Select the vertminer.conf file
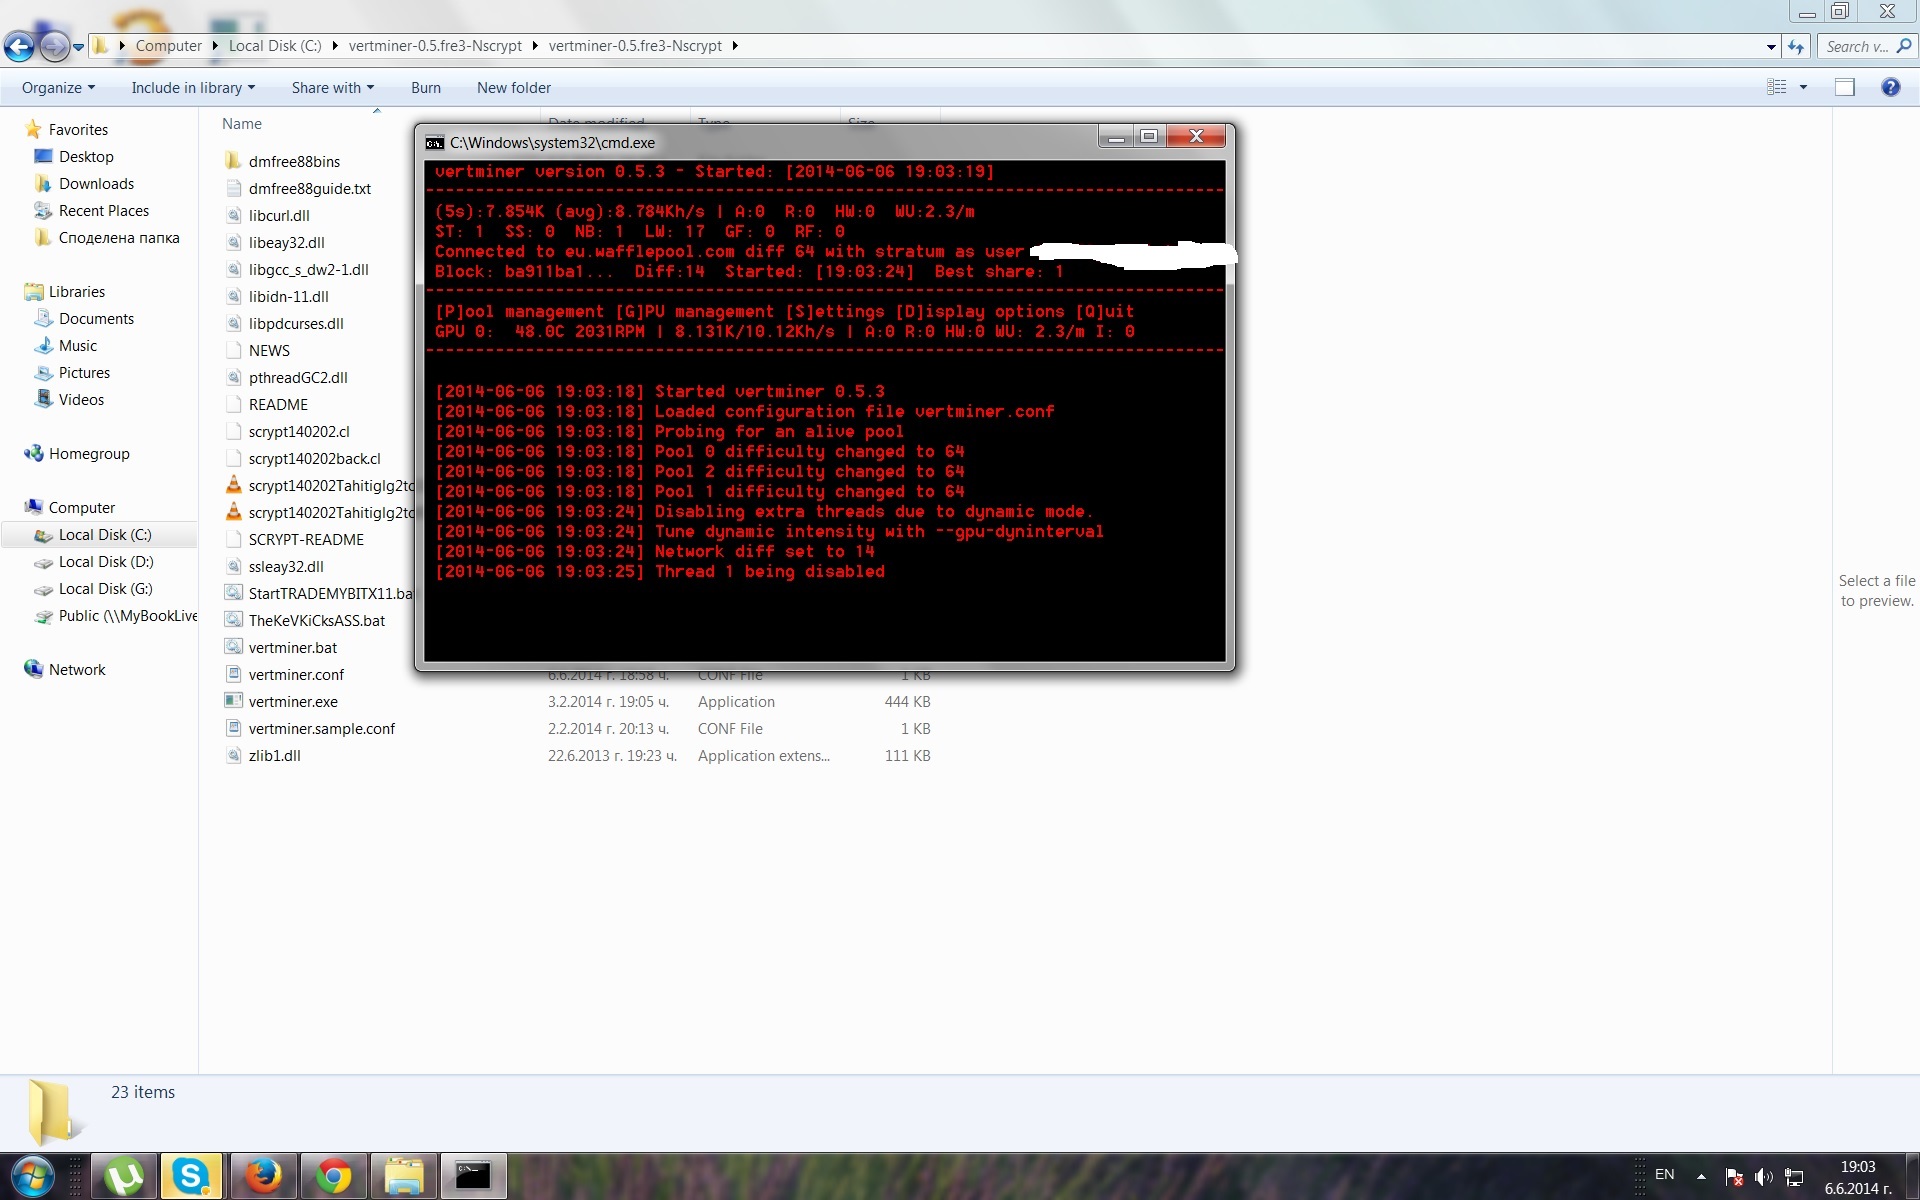Viewport: 1920px width, 1200px height. point(296,675)
